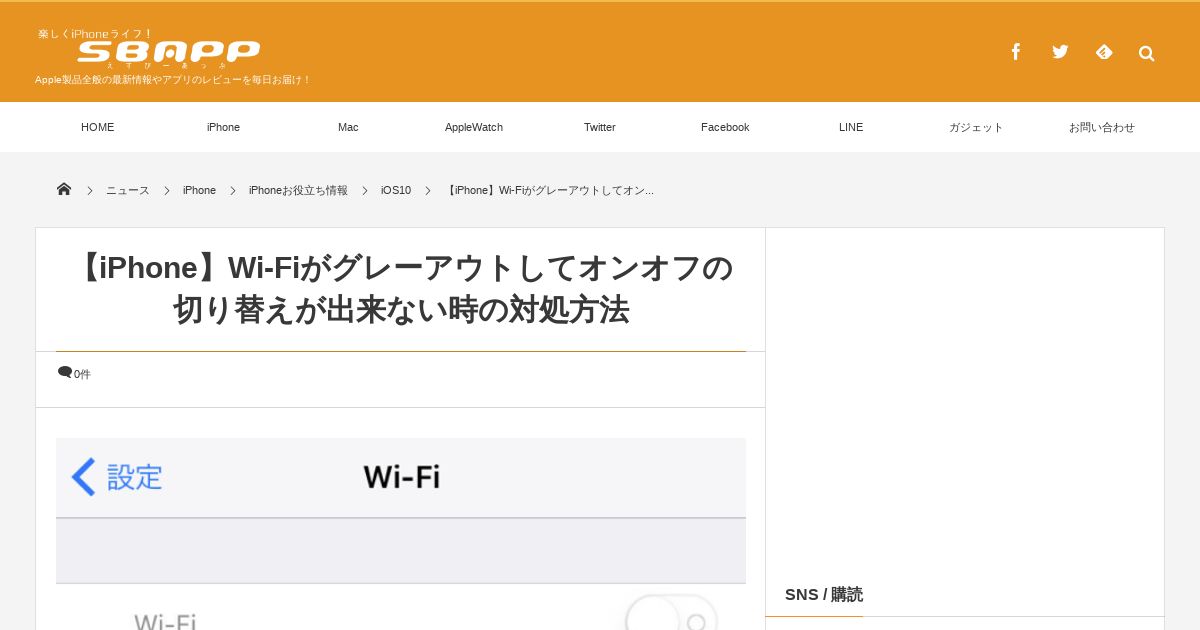Click the SBAPP site logo

[x=169, y=52]
